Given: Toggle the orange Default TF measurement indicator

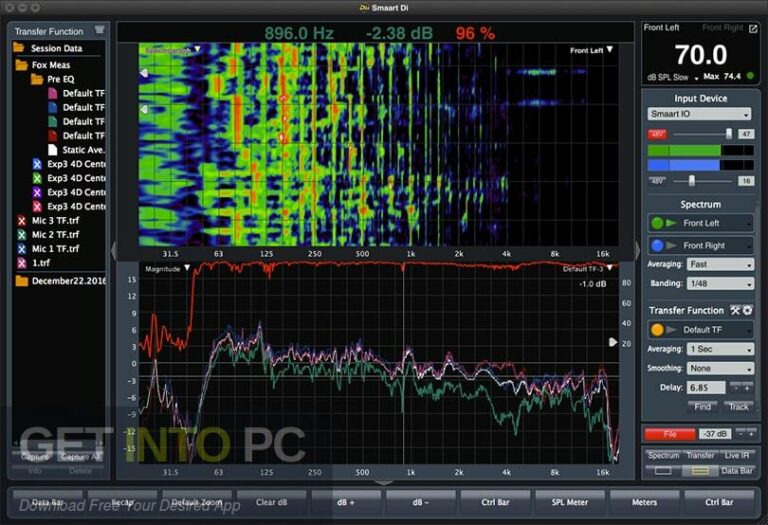Looking at the screenshot, I should [x=657, y=330].
